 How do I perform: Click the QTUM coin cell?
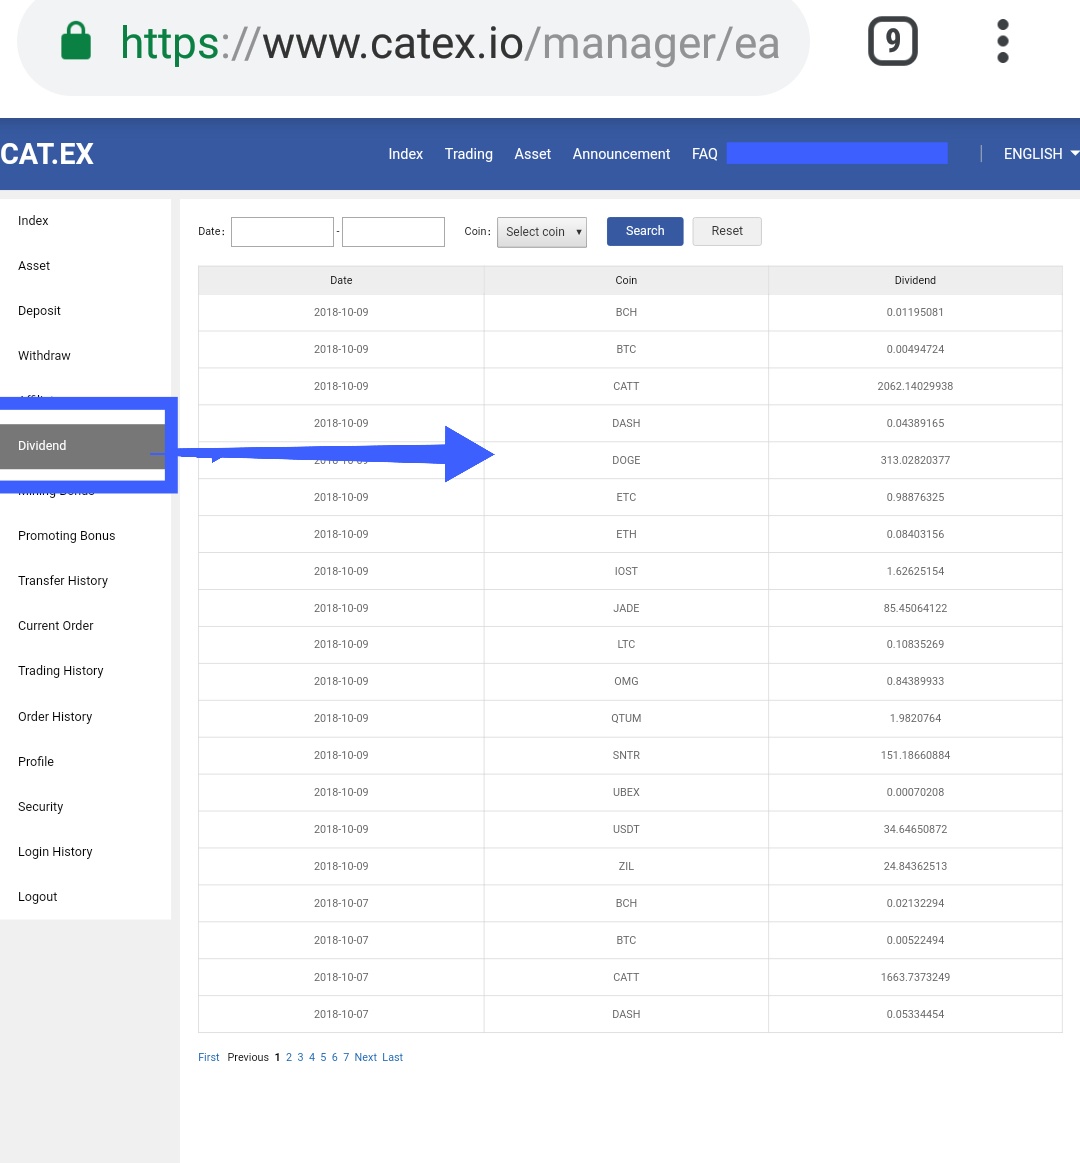click(x=626, y=719)
